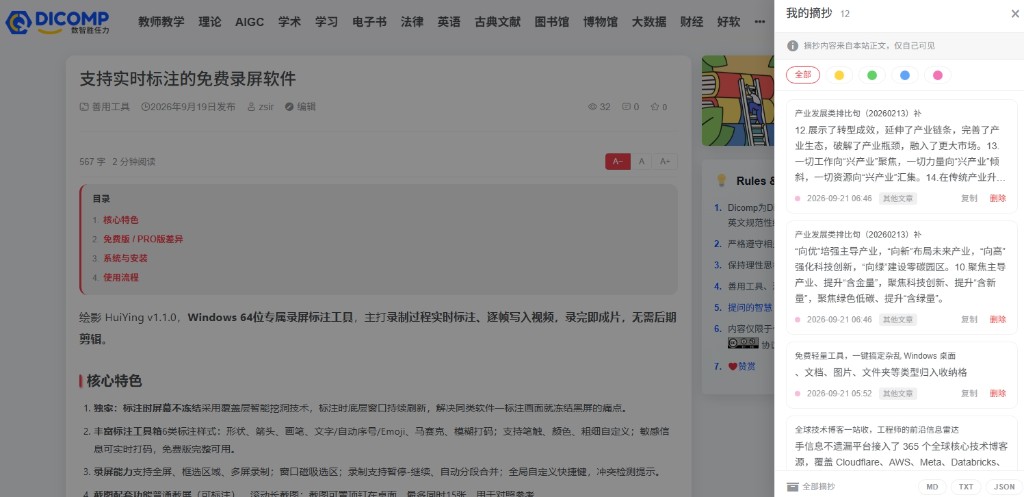Screen dimensions: 1024x497
Task: Open 其他文章 tag on 05:52 excerpt
Action: tap(898, 393)
